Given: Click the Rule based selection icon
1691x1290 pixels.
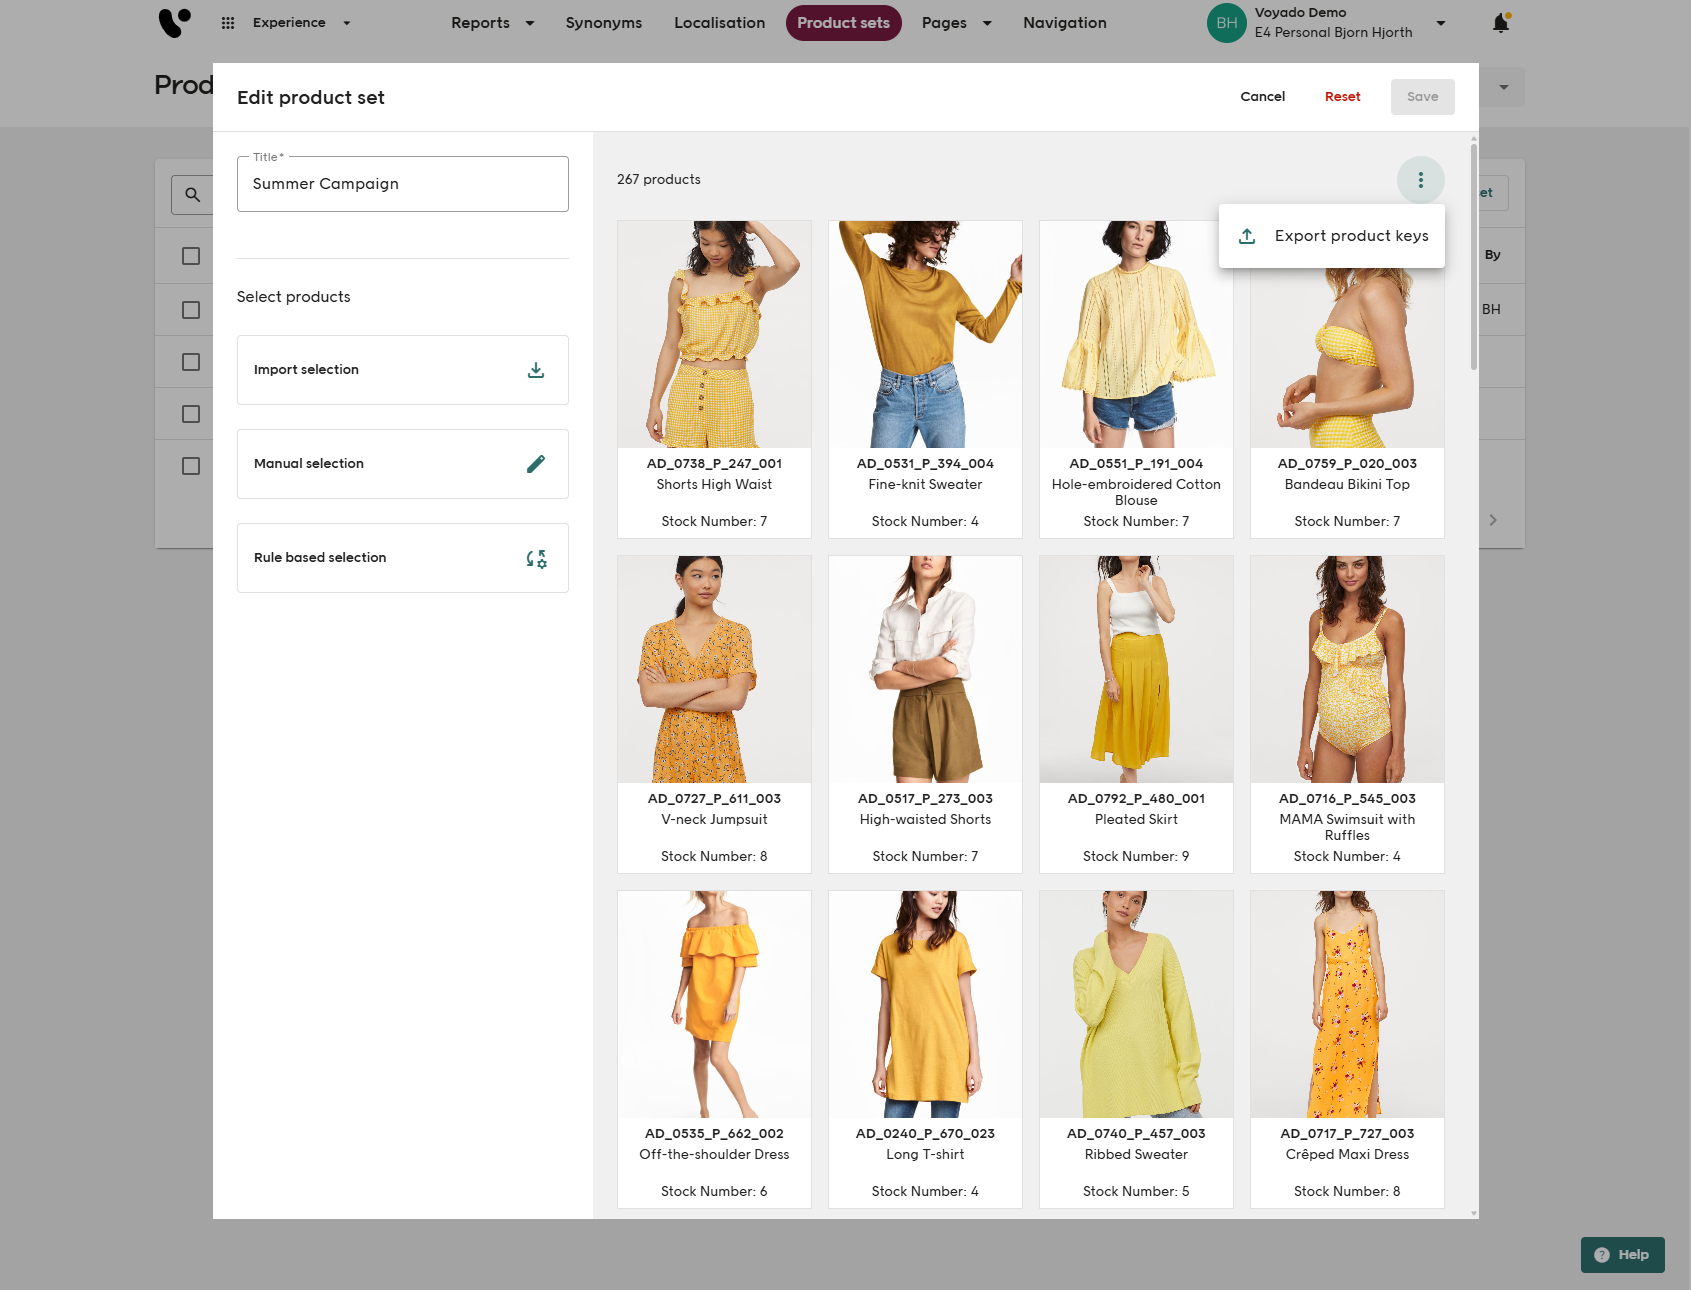Looking at the screenshot, I should coord(536,558).
